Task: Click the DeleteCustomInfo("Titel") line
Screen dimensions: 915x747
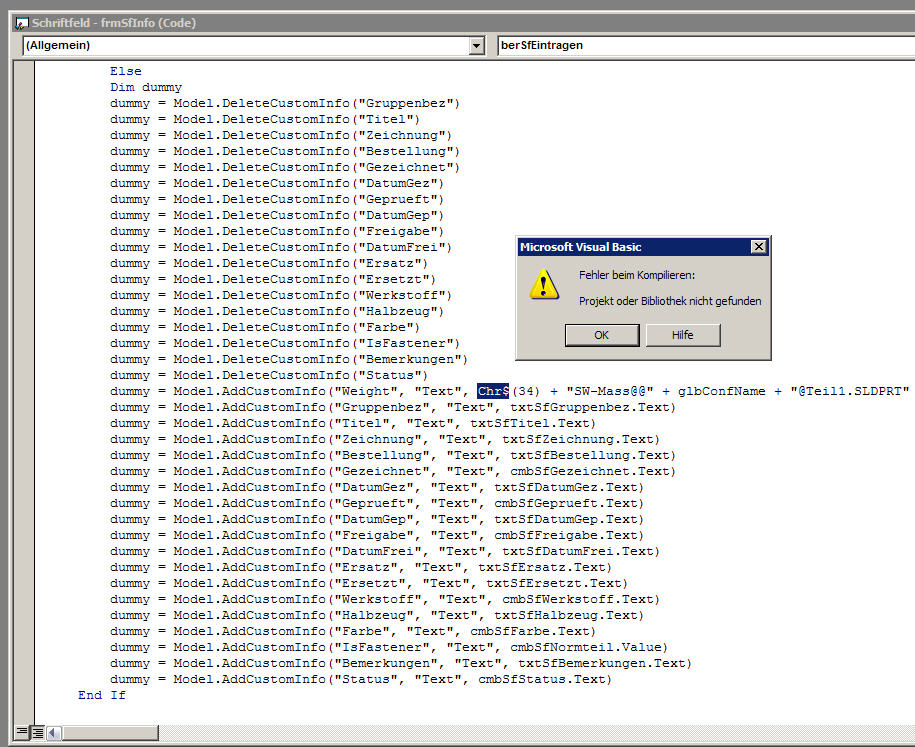Action: 265,119
